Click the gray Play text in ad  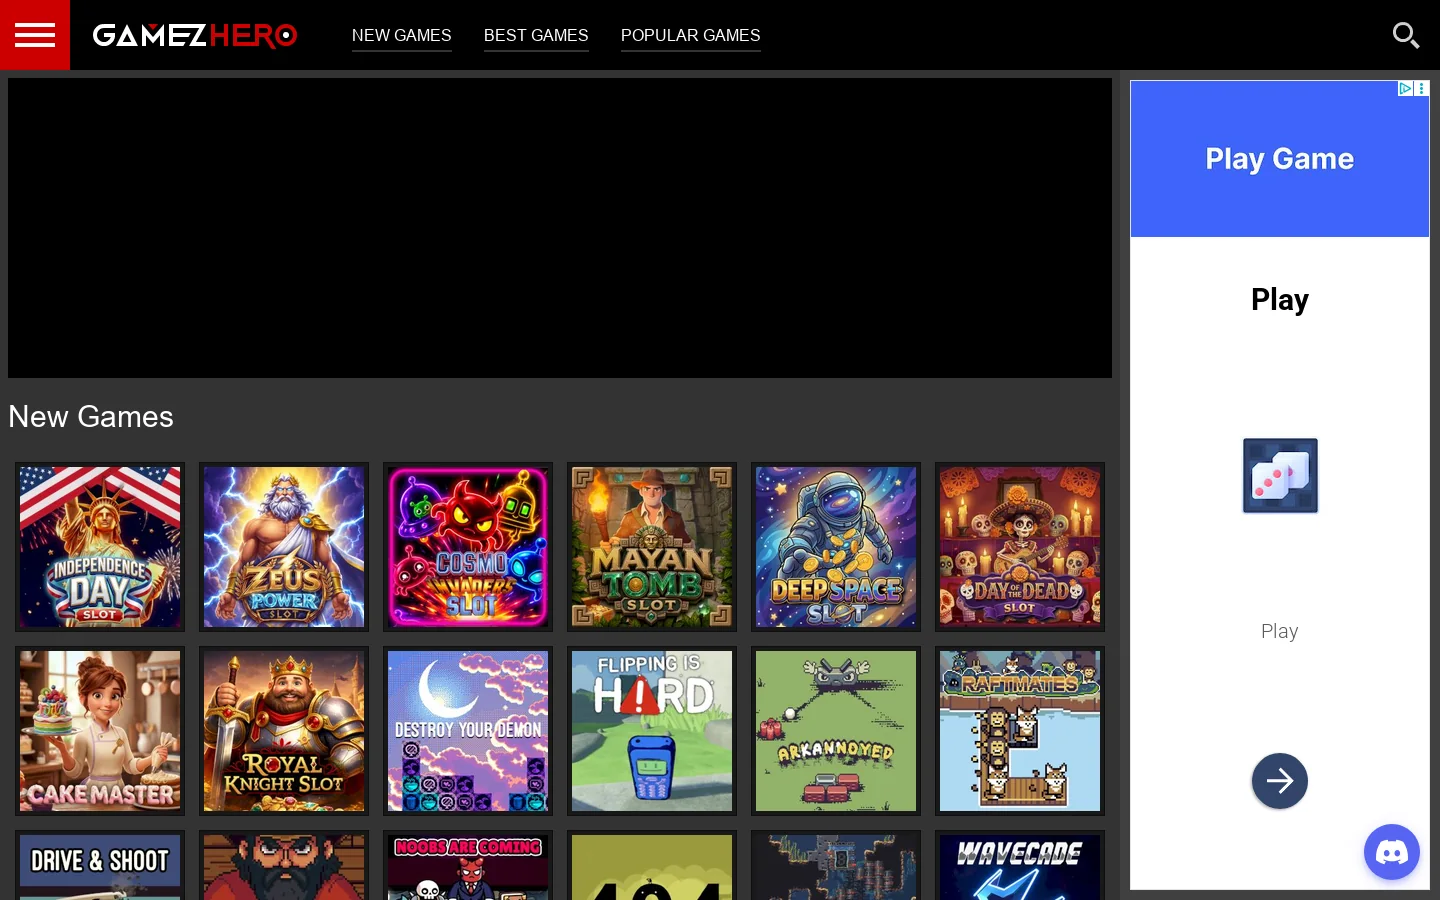point(1280,631)
